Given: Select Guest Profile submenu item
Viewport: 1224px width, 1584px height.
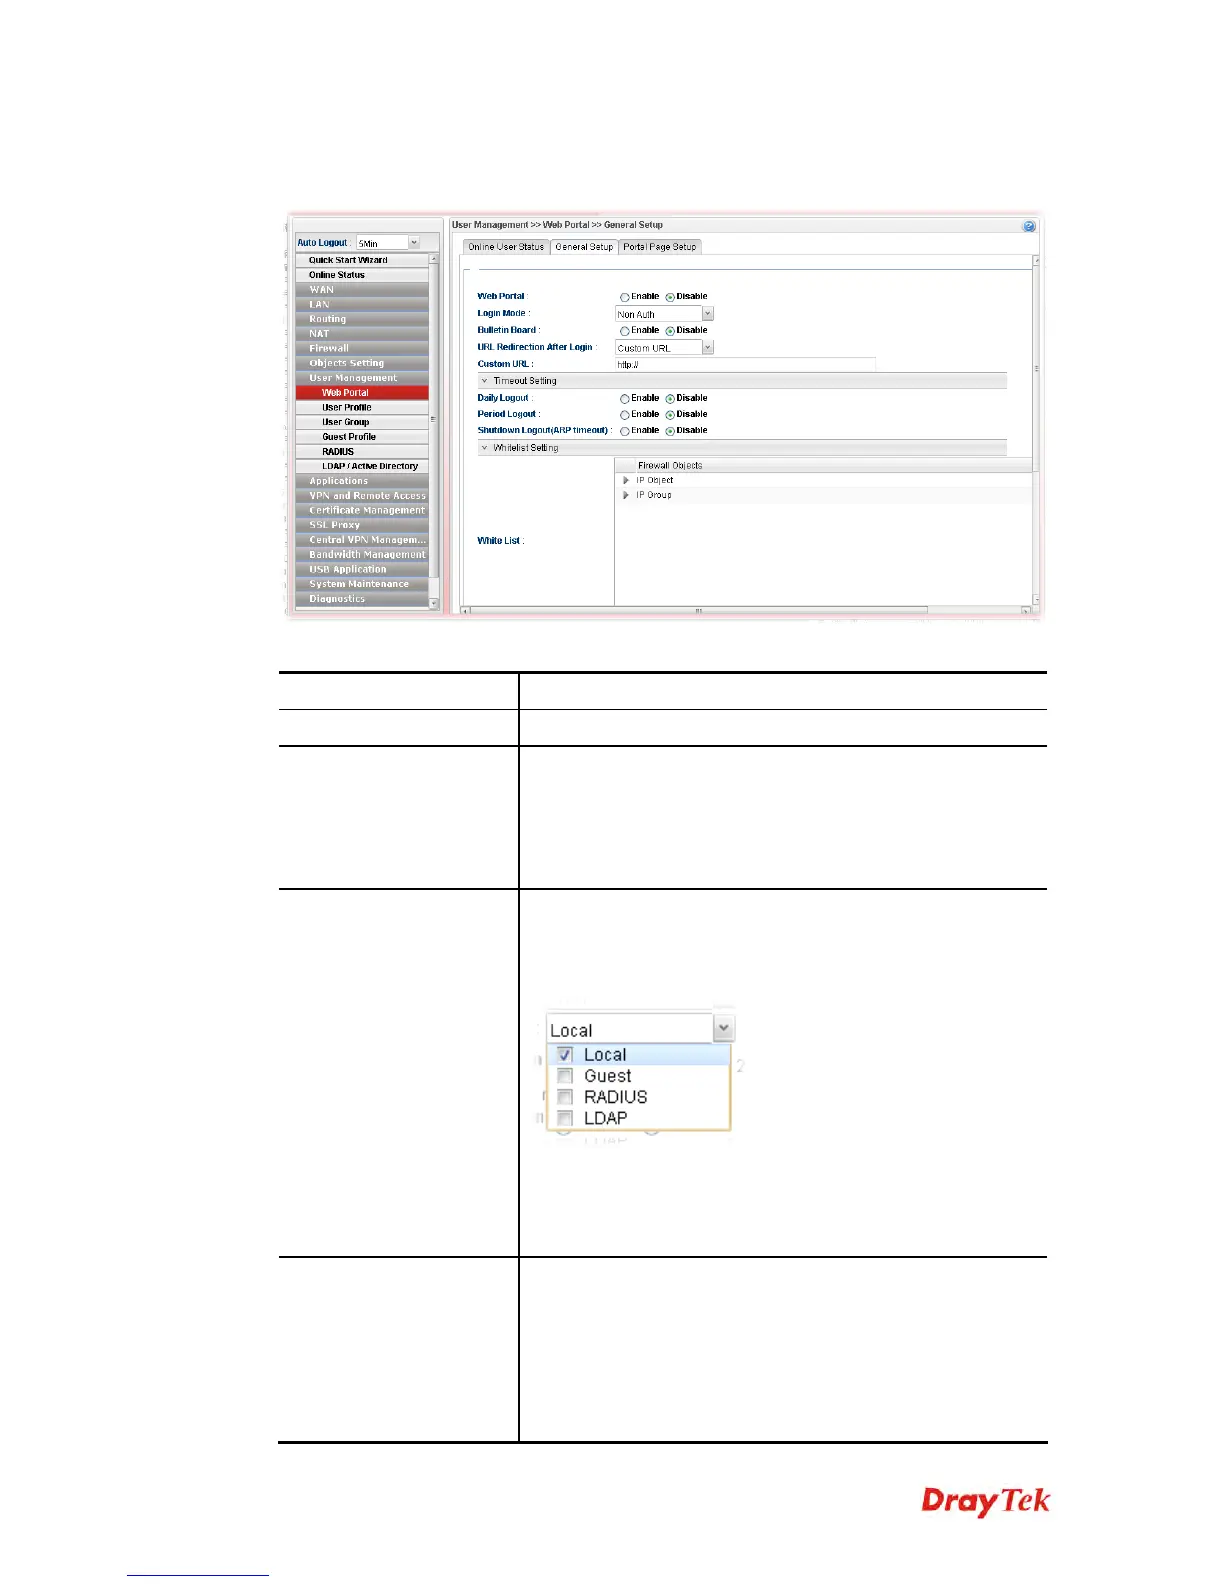Looking at the screenshot, I should 362,437.
